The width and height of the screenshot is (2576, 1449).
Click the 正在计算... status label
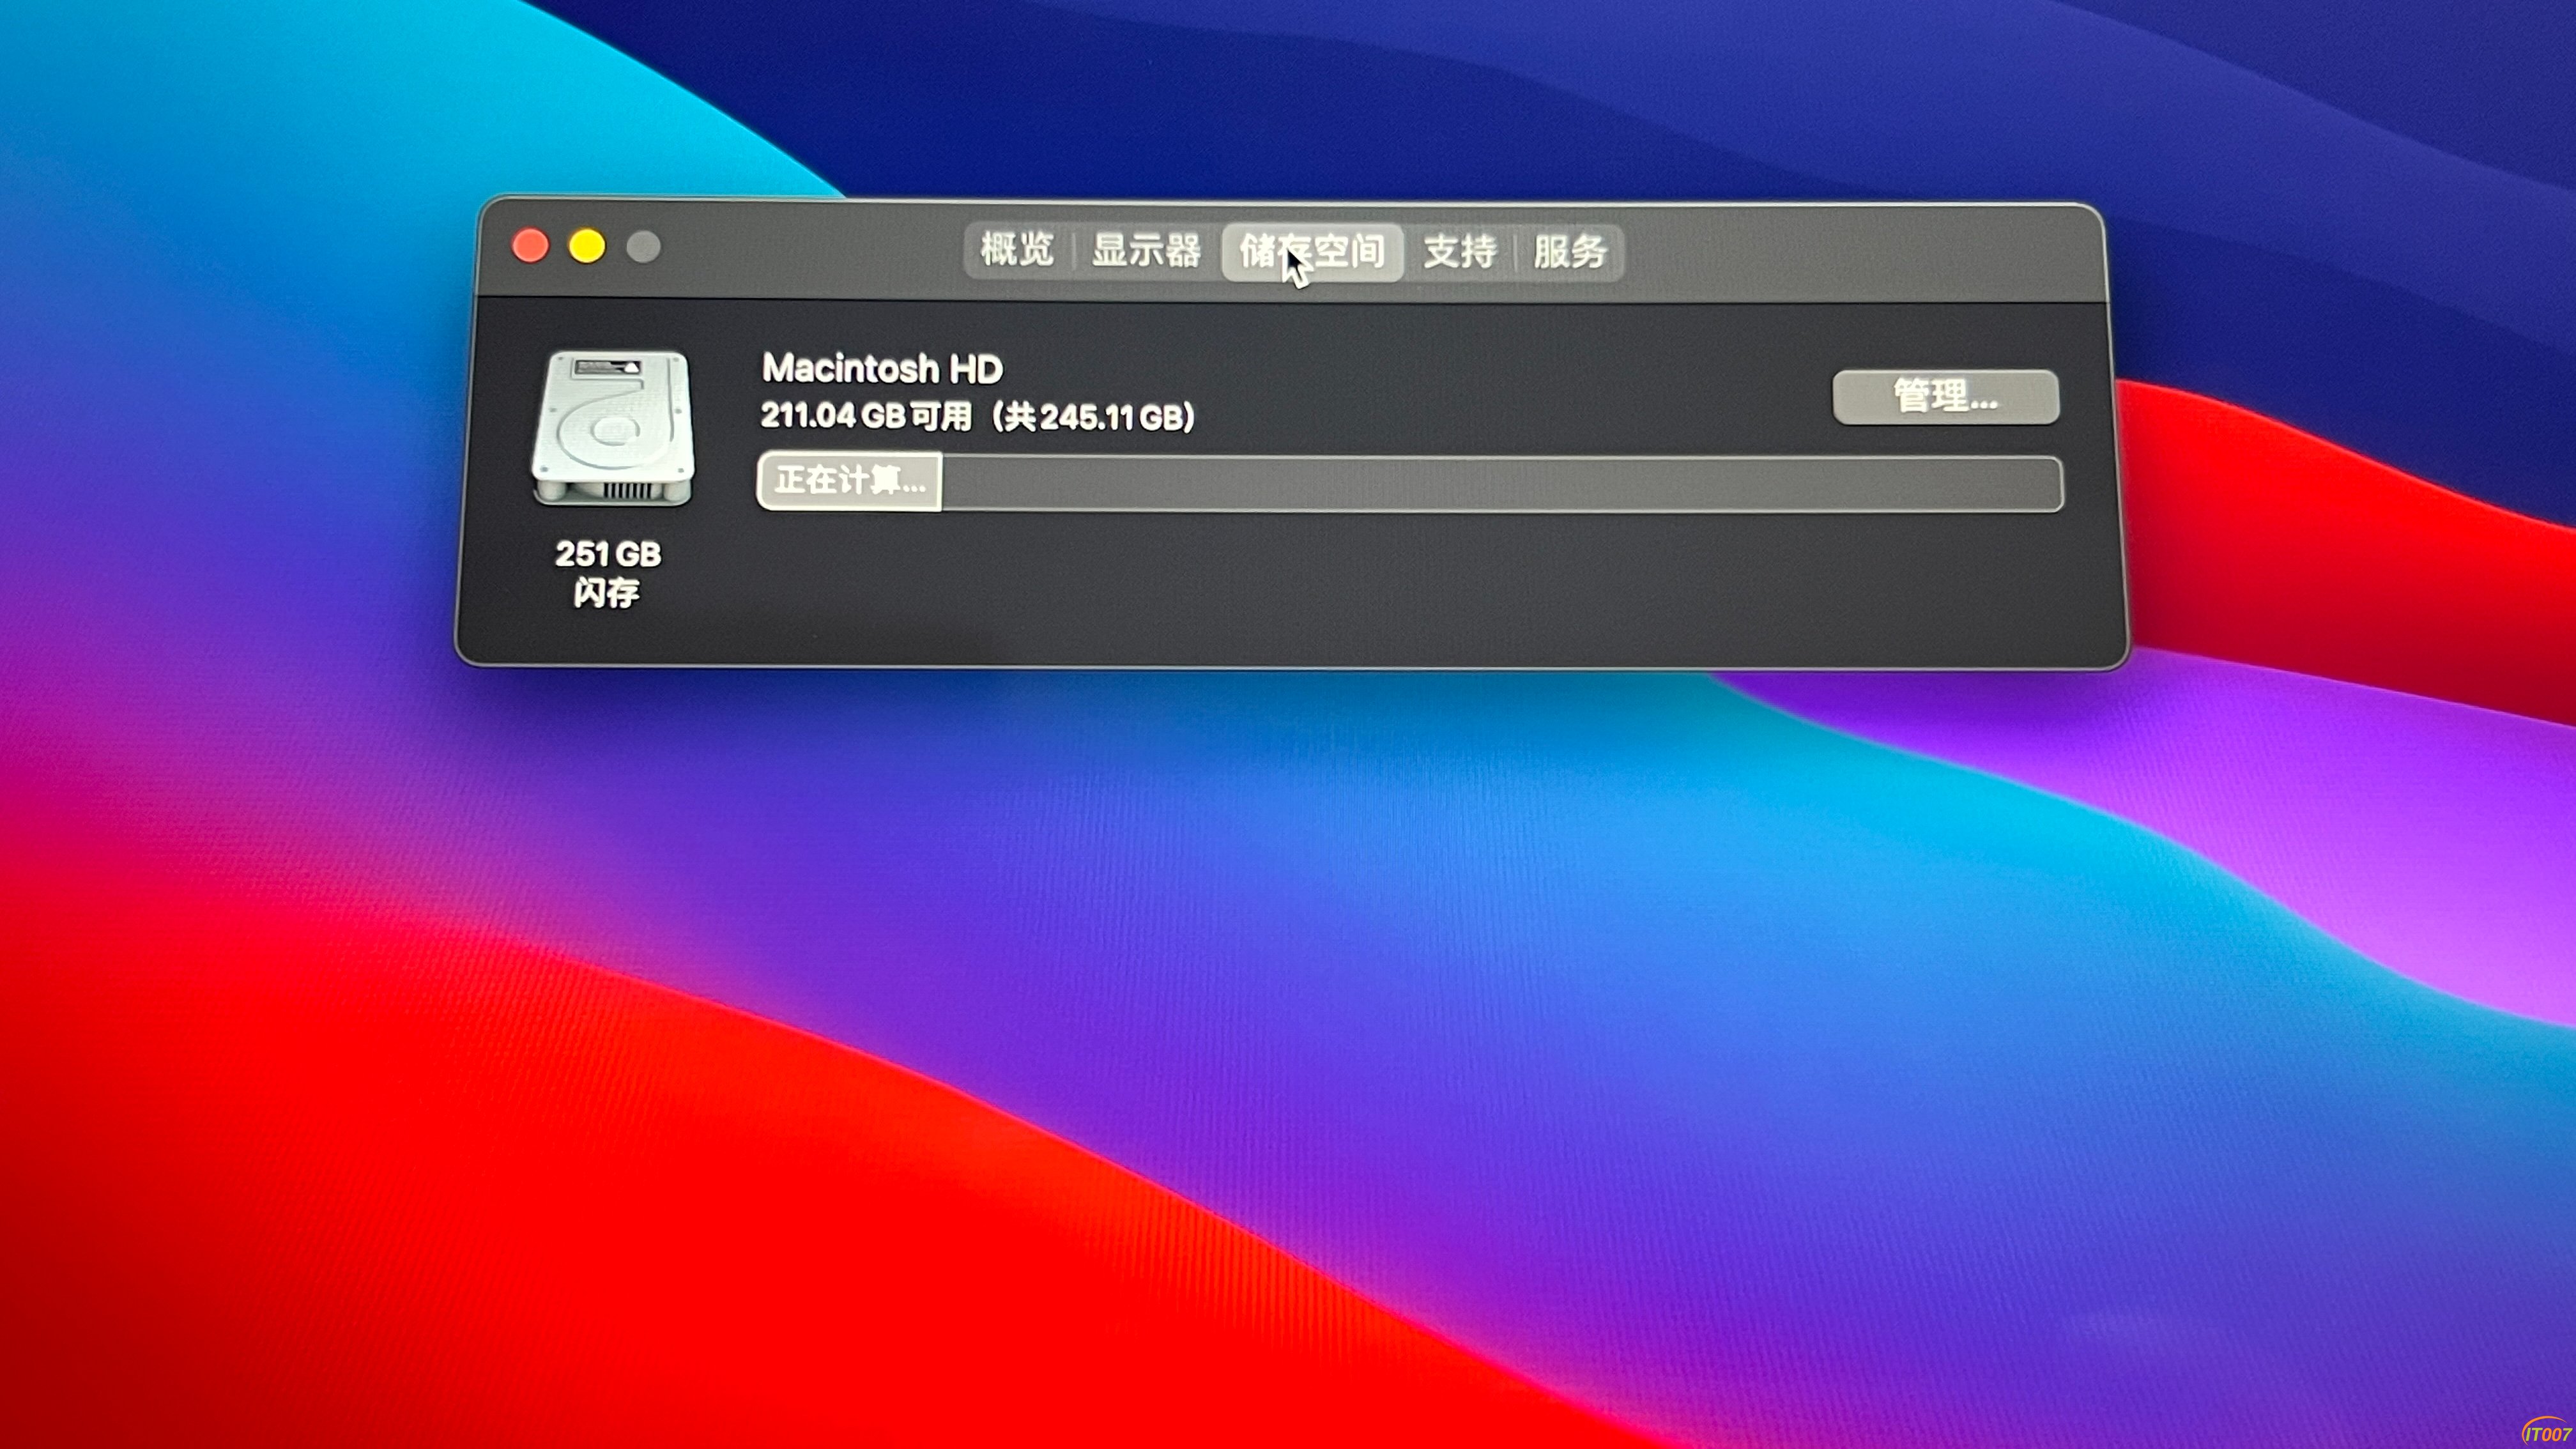tap(850, 481)
